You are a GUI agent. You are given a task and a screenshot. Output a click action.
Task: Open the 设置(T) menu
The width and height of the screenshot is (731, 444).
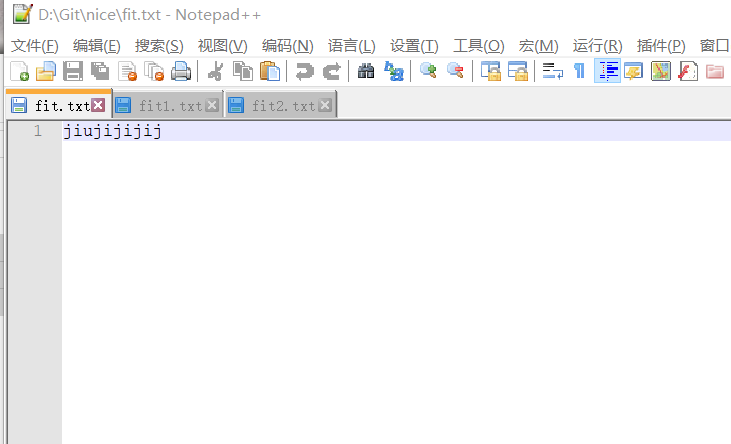414,46
